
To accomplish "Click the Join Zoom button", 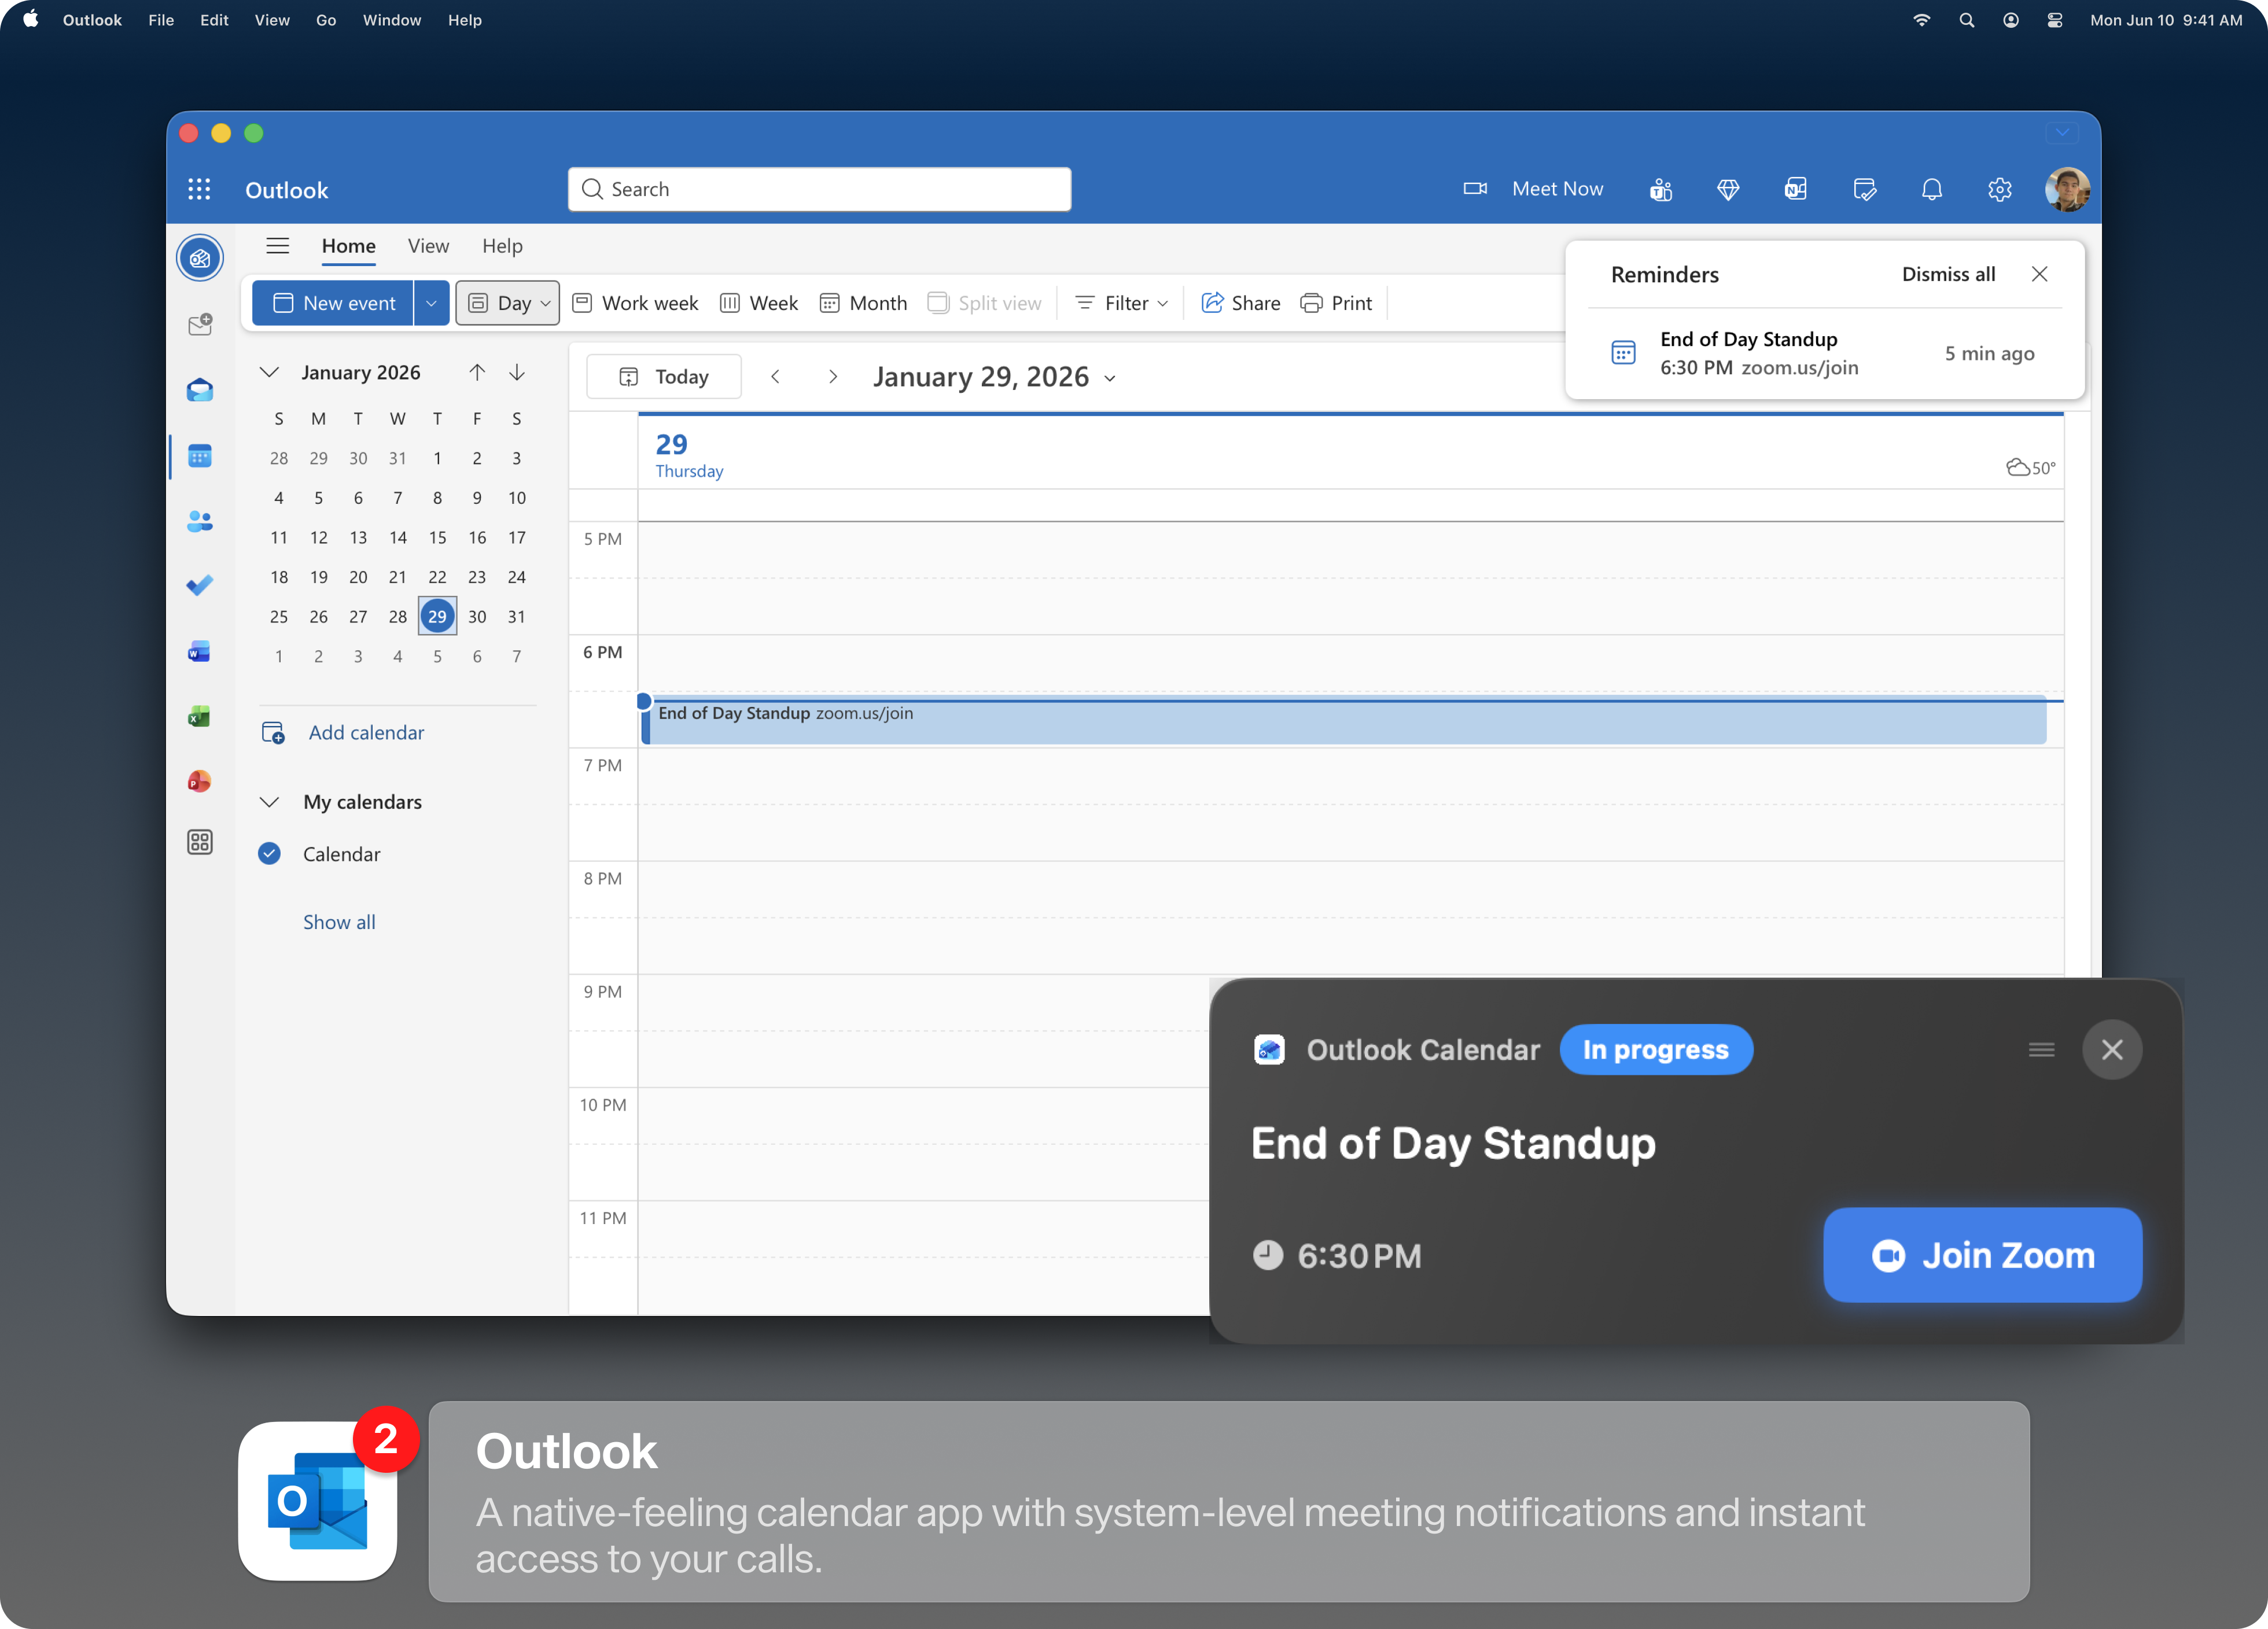I will tap(1982, 1255).
